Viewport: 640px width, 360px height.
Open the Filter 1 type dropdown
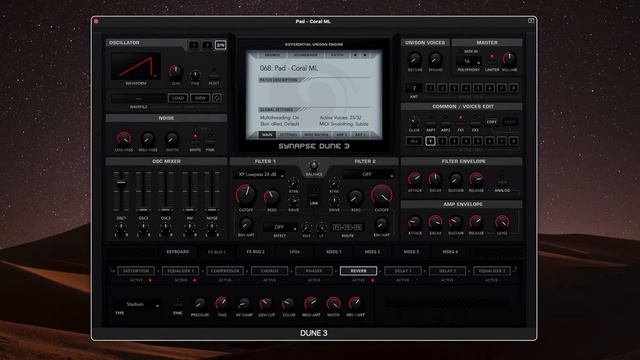point(260,174)
